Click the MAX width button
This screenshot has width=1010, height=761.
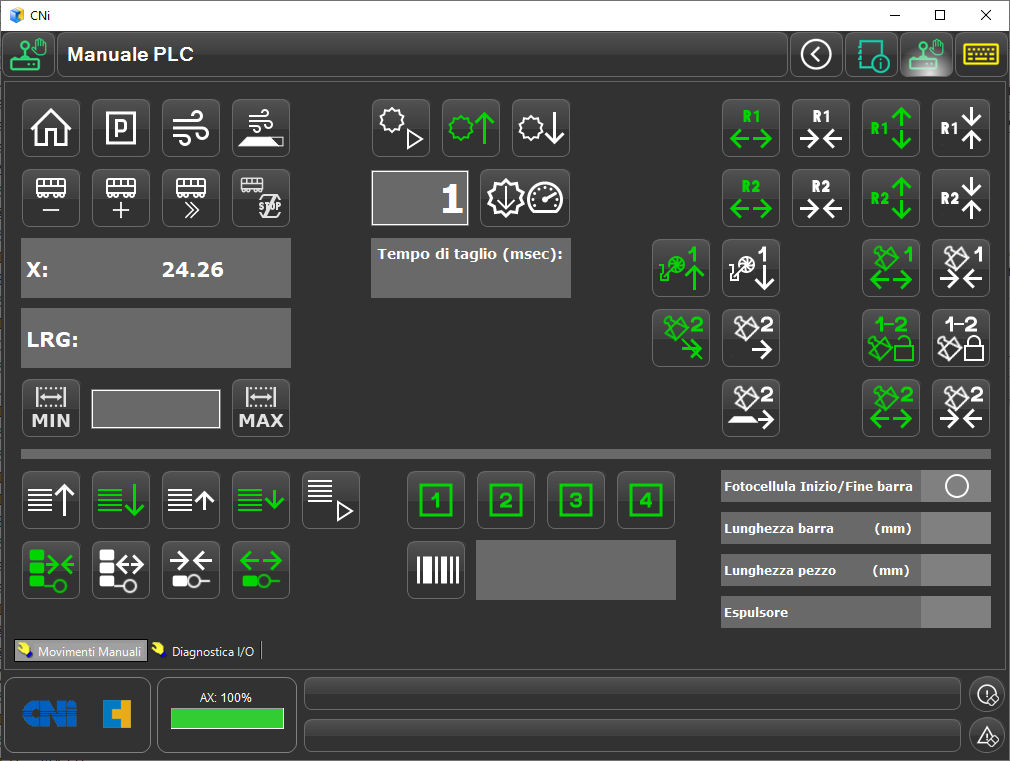click(x=261, y=409)
